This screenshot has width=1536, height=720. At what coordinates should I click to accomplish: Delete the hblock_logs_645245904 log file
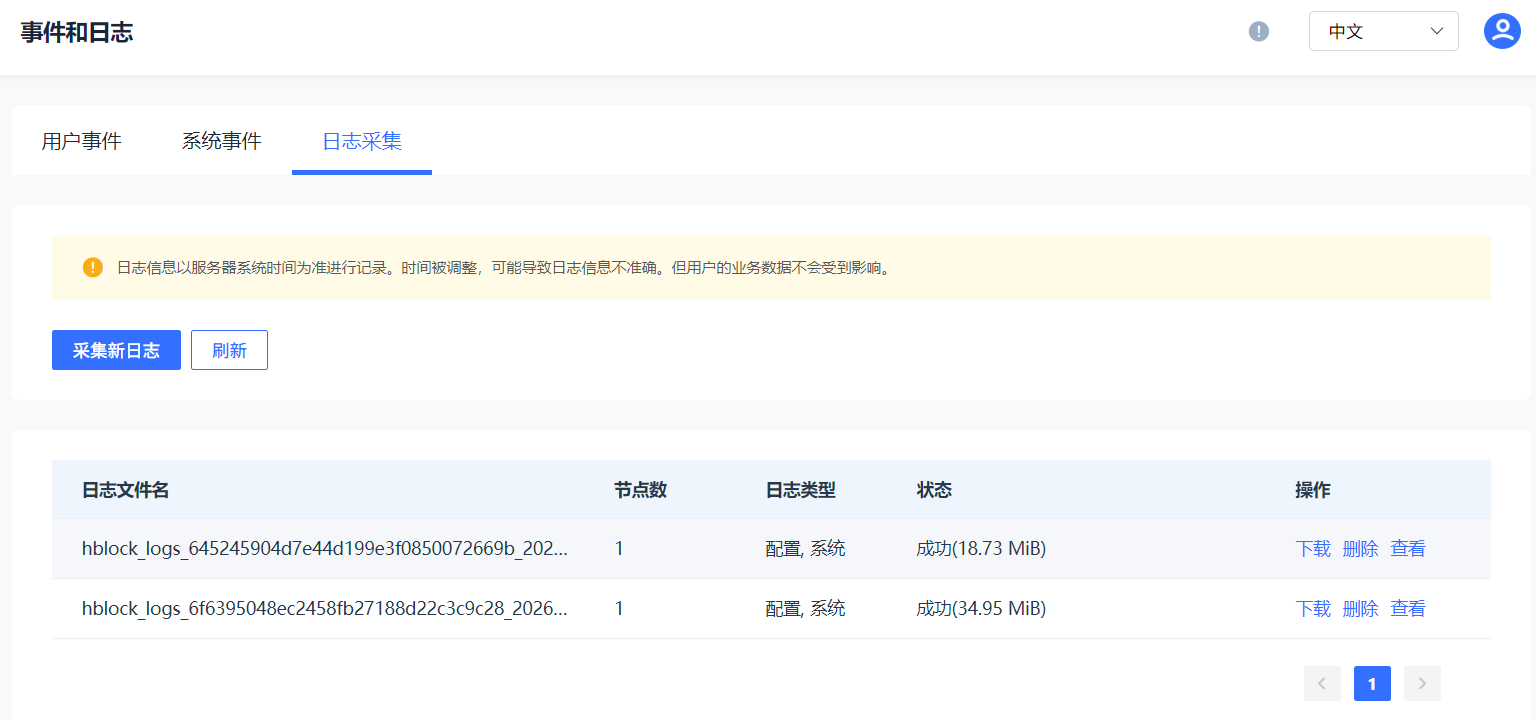(x=1360, y=548)
